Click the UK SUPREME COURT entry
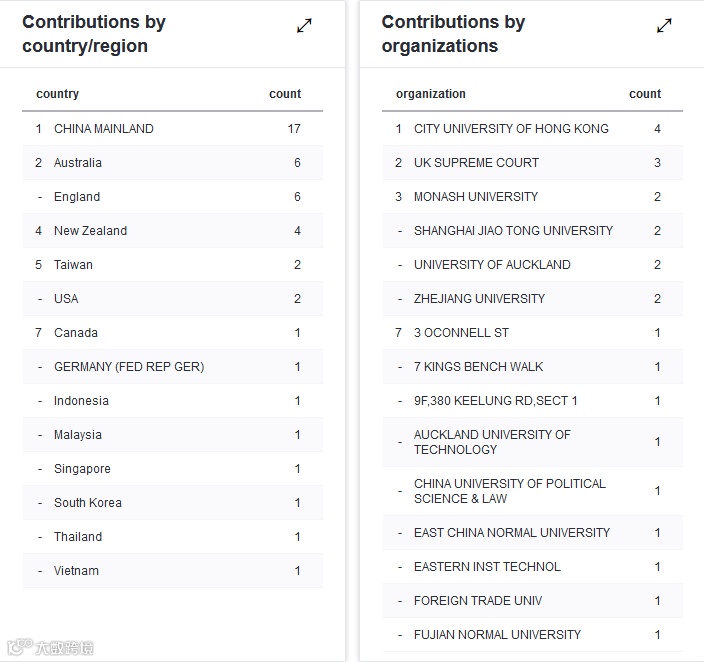This screenshot has width=704, height=662. (476, 163)
